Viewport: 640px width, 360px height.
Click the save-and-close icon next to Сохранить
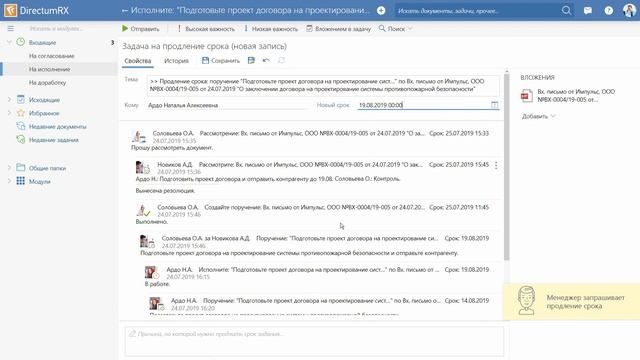point(251,60)
